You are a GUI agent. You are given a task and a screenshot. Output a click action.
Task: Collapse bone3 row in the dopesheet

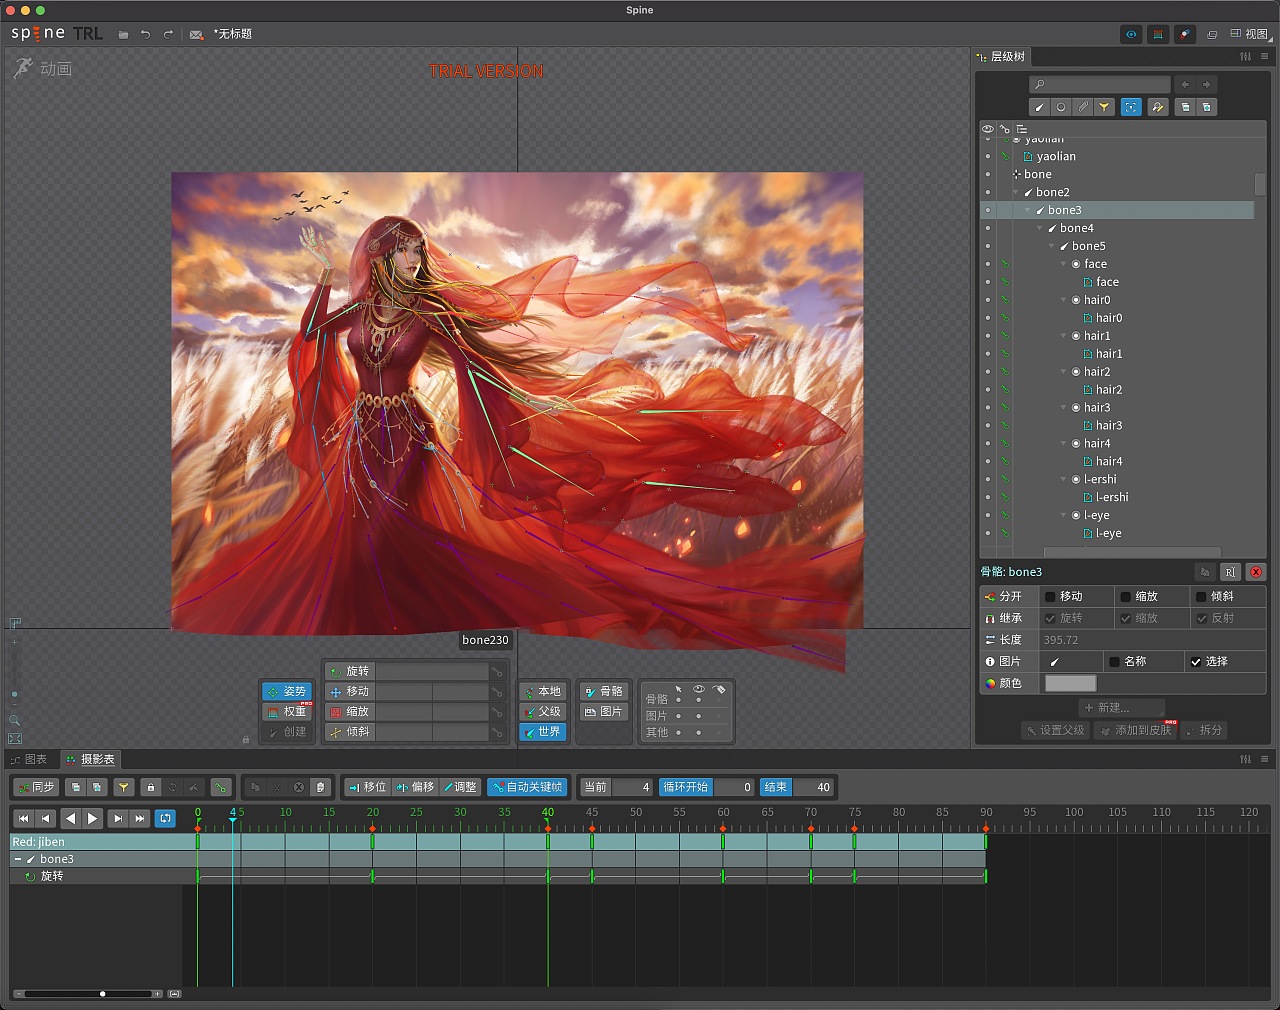(x=18, y=859)
